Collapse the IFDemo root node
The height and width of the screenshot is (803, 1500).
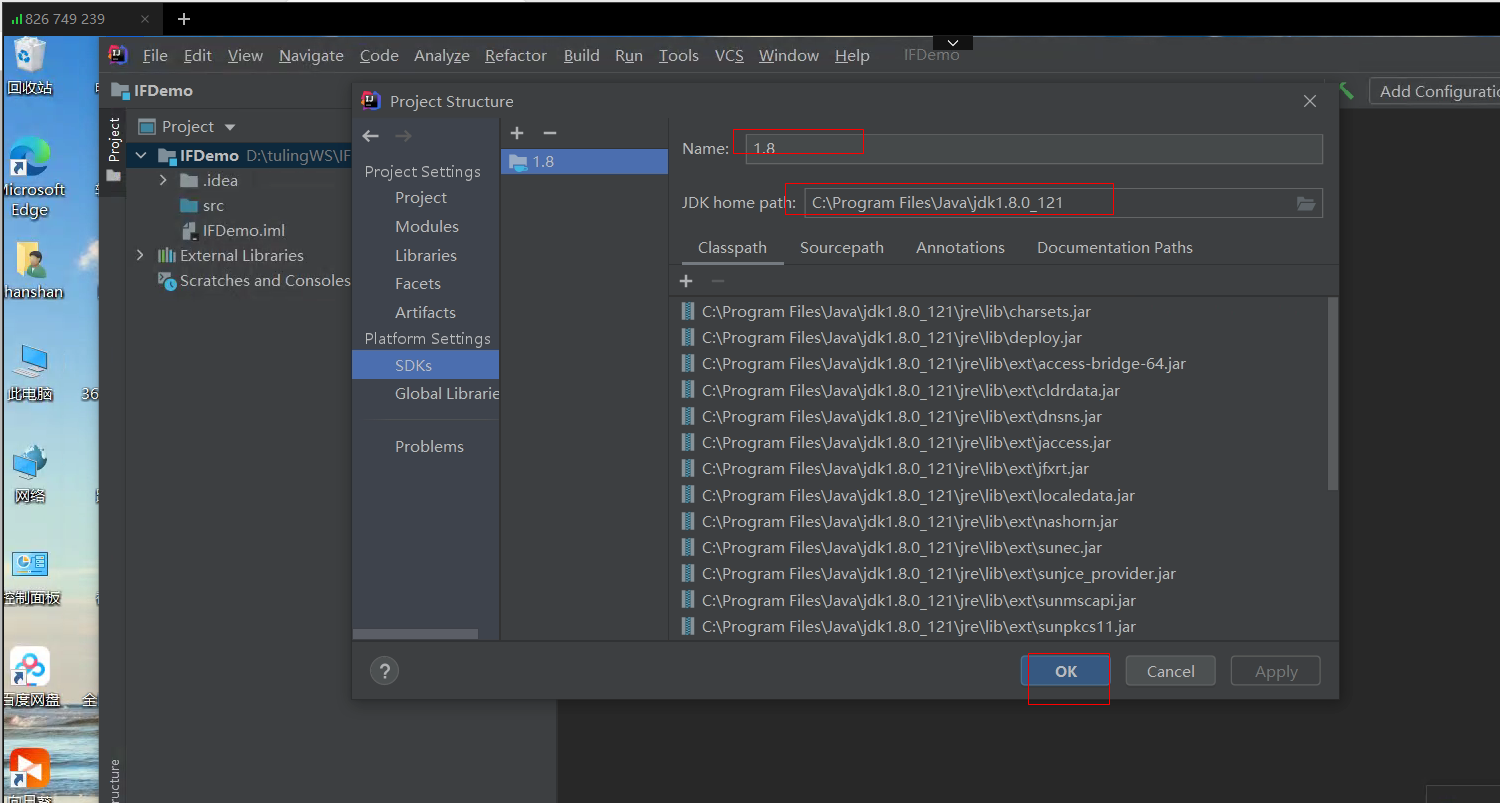coord(141,155)
